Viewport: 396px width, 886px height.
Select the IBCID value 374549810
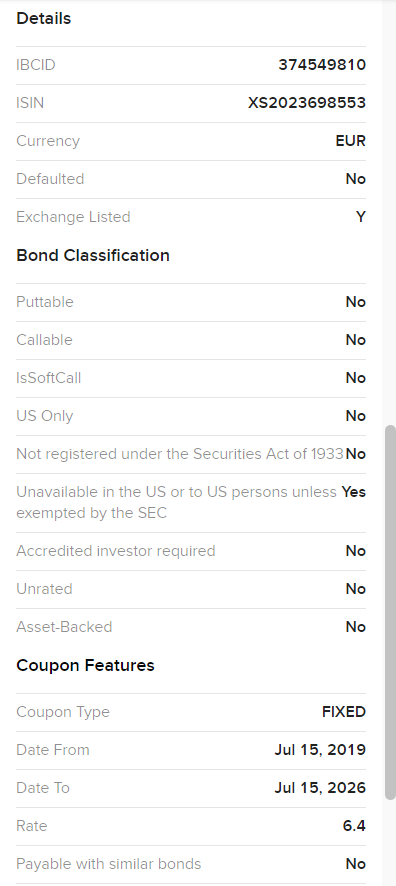point(322,65)
